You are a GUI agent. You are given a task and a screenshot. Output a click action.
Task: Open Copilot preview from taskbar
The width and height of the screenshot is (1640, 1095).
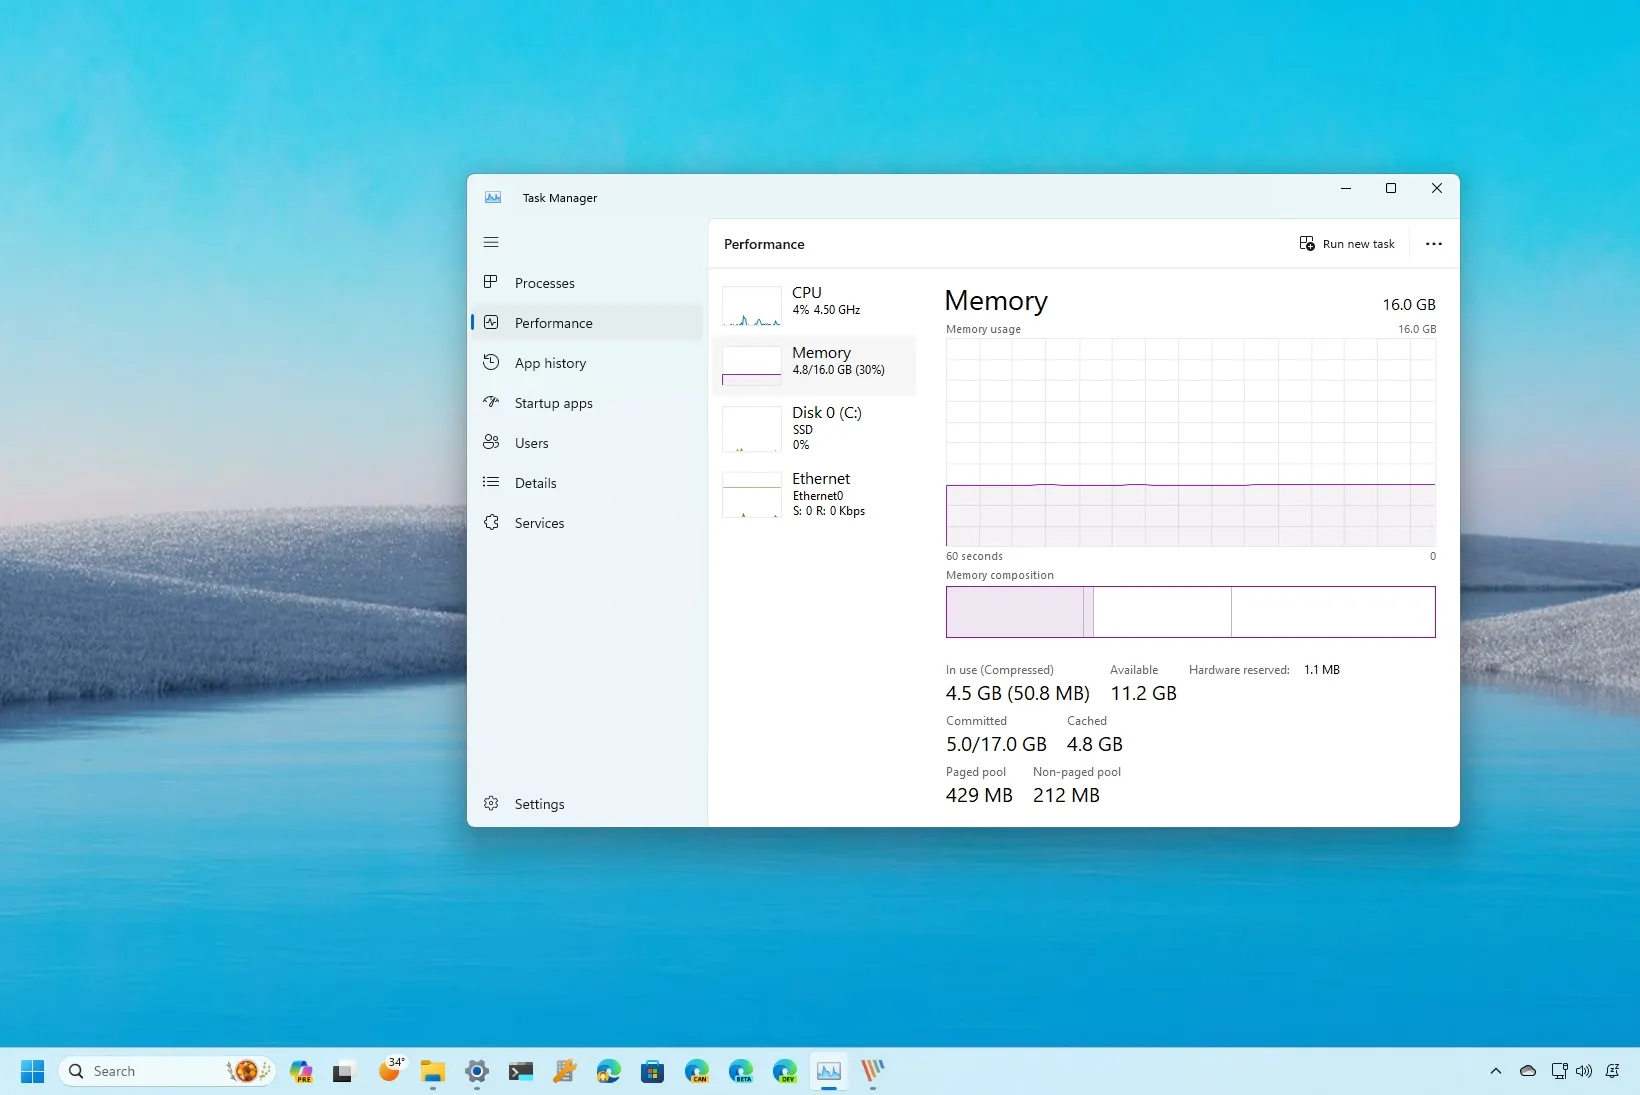(x=301, y=1071)
